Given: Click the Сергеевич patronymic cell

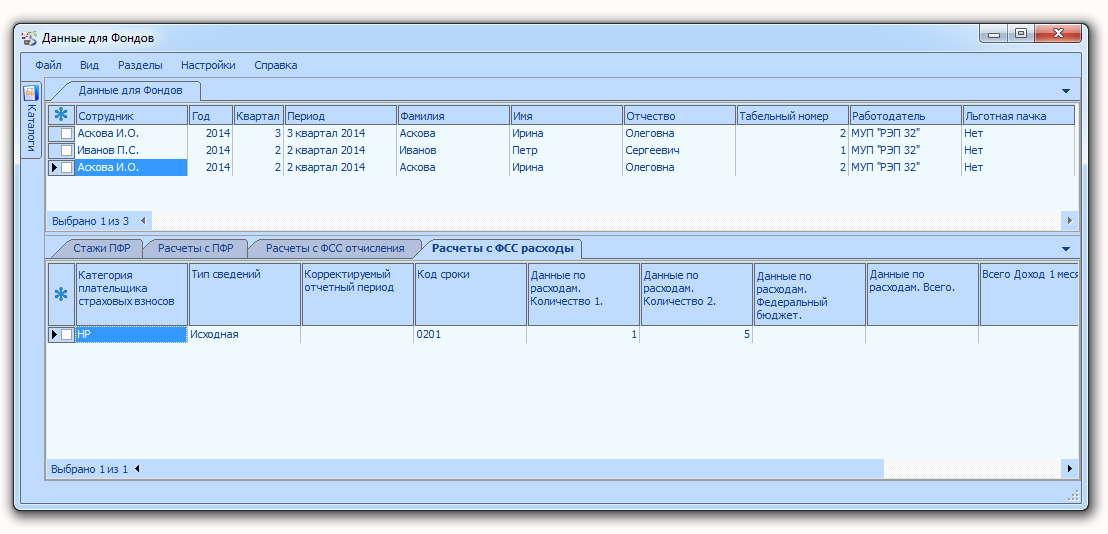Looking at the screenshot, I should [679, 150].
